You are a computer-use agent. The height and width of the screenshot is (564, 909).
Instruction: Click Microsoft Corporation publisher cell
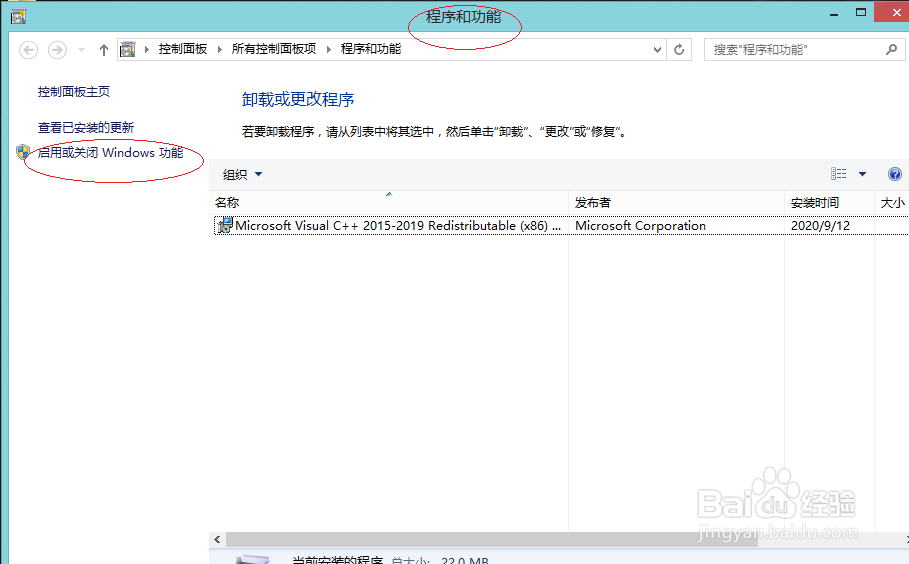640,225
